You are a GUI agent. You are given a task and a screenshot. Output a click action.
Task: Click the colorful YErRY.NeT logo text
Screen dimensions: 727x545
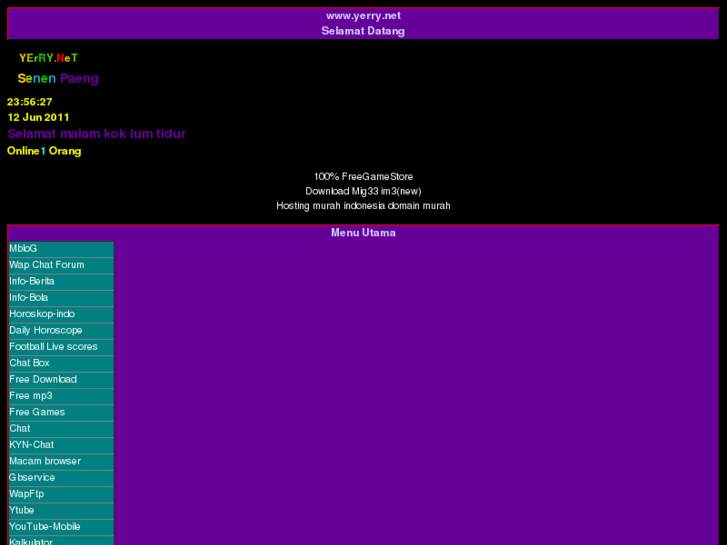pos(48,58)
